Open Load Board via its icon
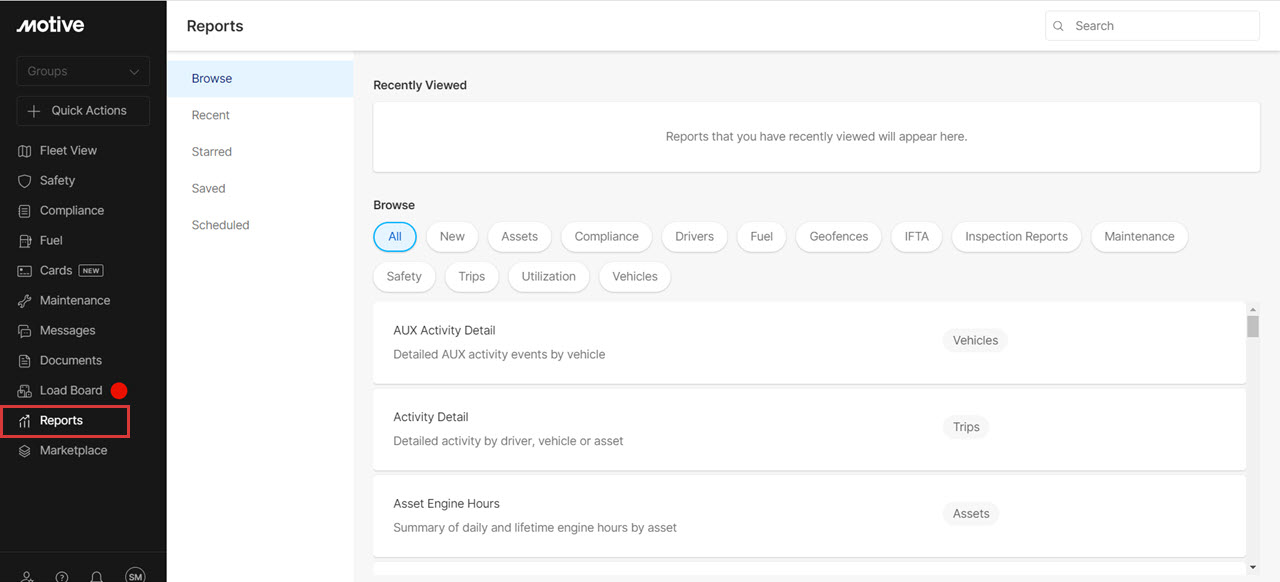 click(25, 391)
